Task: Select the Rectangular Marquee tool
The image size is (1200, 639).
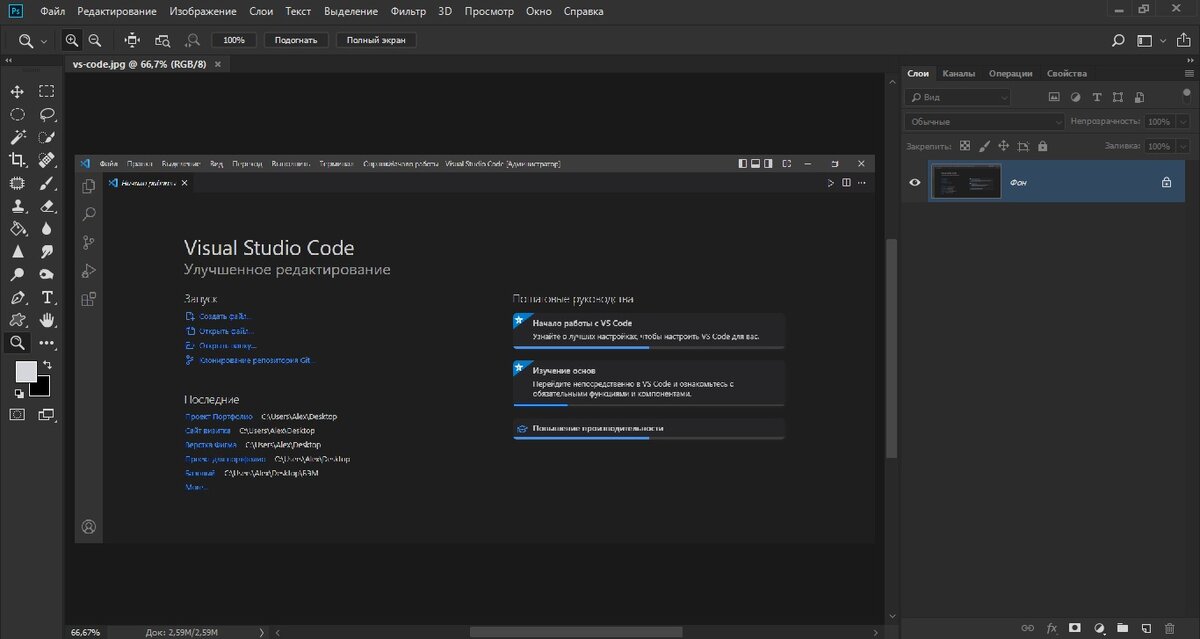Action: [x=47, y=91]
